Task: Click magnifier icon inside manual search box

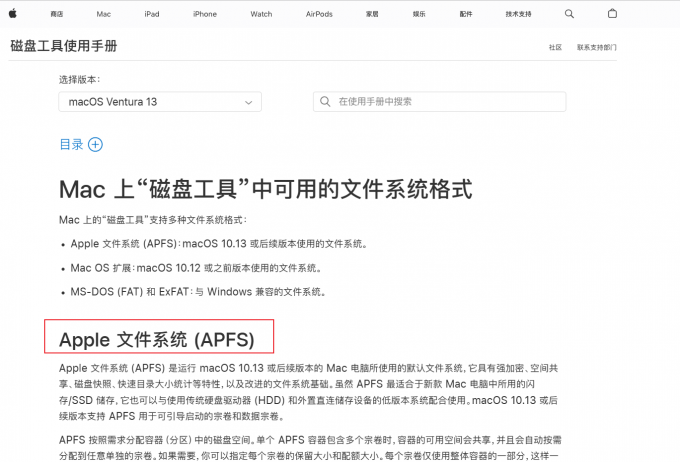Action: coord(325,102)
